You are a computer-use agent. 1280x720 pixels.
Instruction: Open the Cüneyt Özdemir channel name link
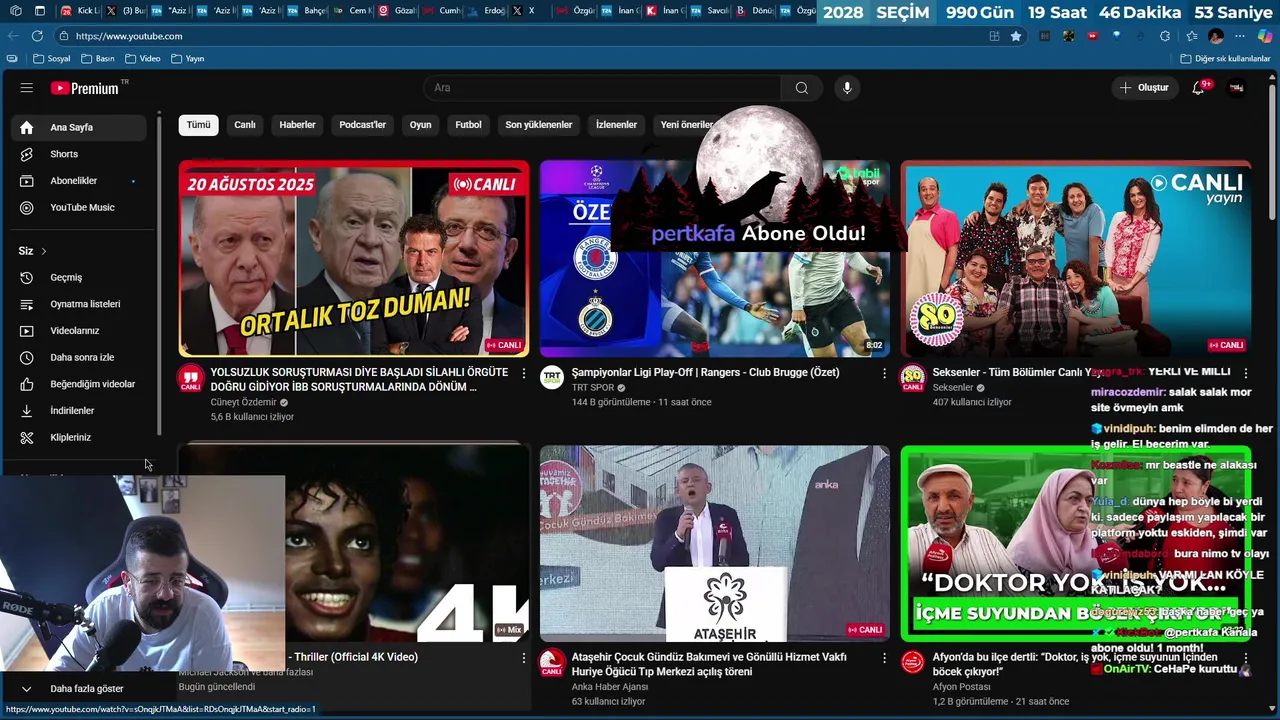pos(243,402)
